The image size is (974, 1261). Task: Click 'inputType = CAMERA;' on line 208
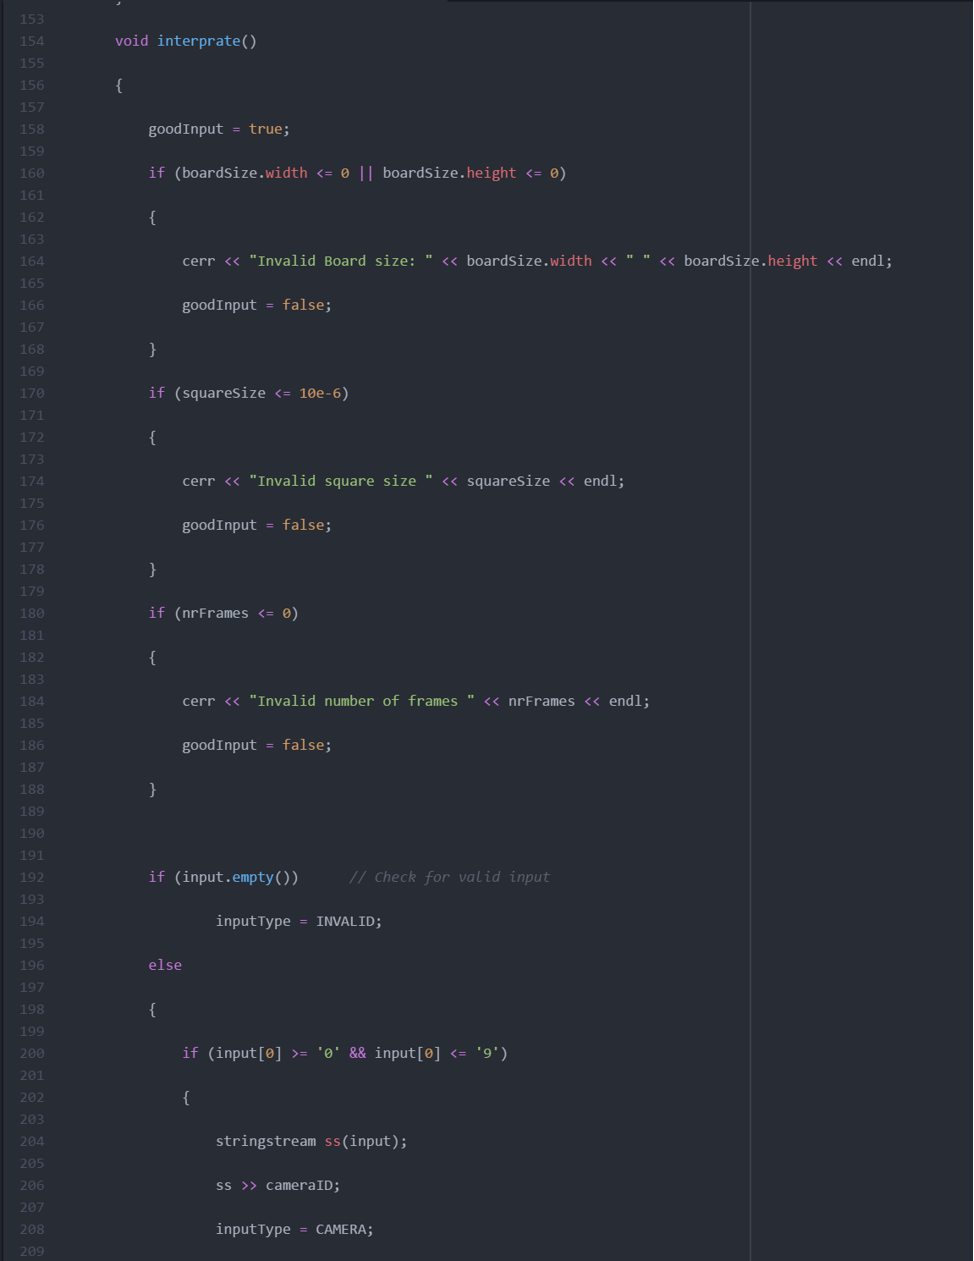pos(295,1229)
